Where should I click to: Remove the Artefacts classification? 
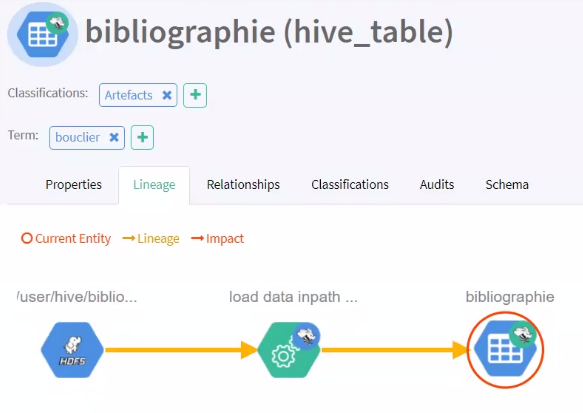[x=167, y=95]
